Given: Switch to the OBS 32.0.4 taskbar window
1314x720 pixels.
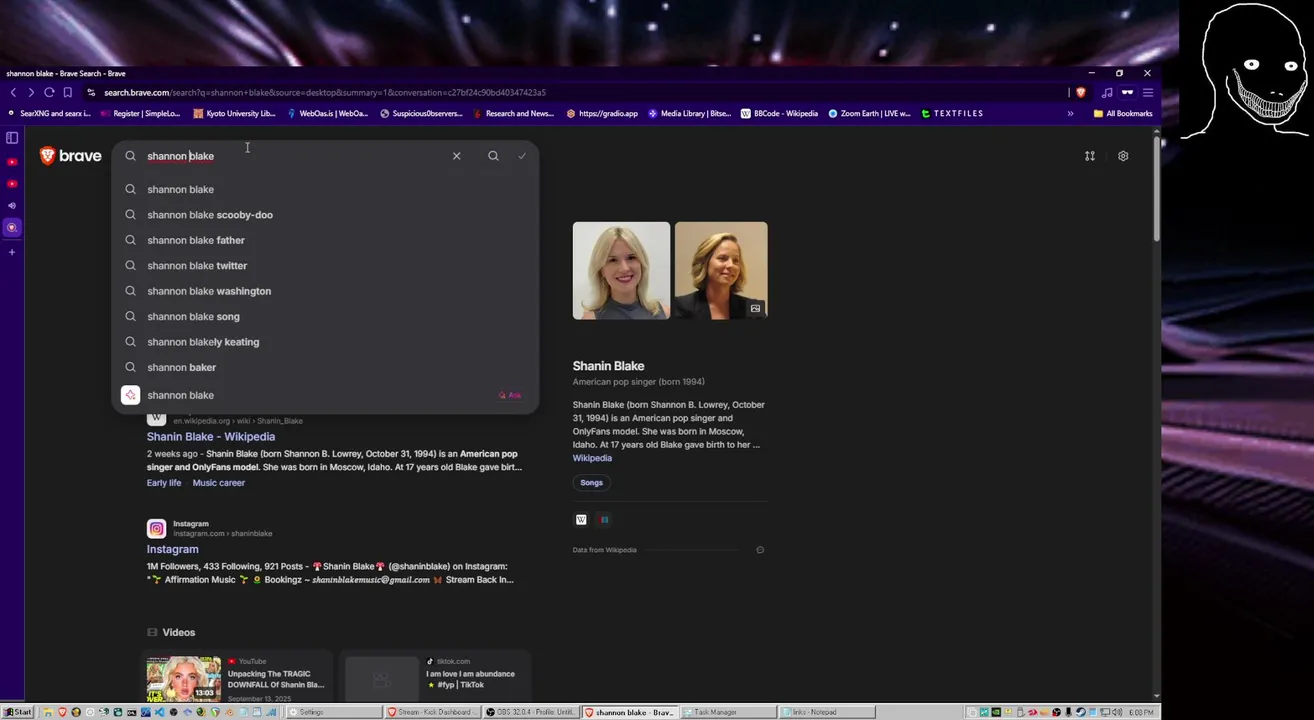Looking at the screenshot, I should click(531, 712).
